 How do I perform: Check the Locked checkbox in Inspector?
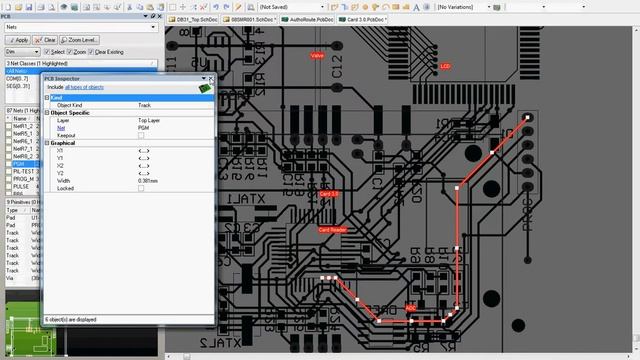click(x=141, y=188)
